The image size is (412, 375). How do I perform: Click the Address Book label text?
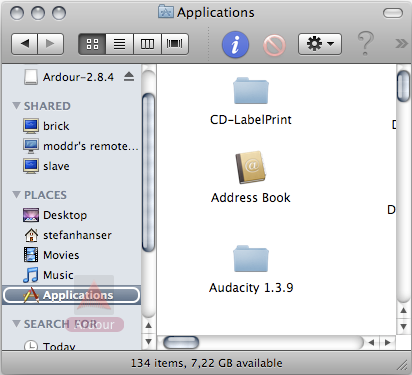(x=251, y=198)
